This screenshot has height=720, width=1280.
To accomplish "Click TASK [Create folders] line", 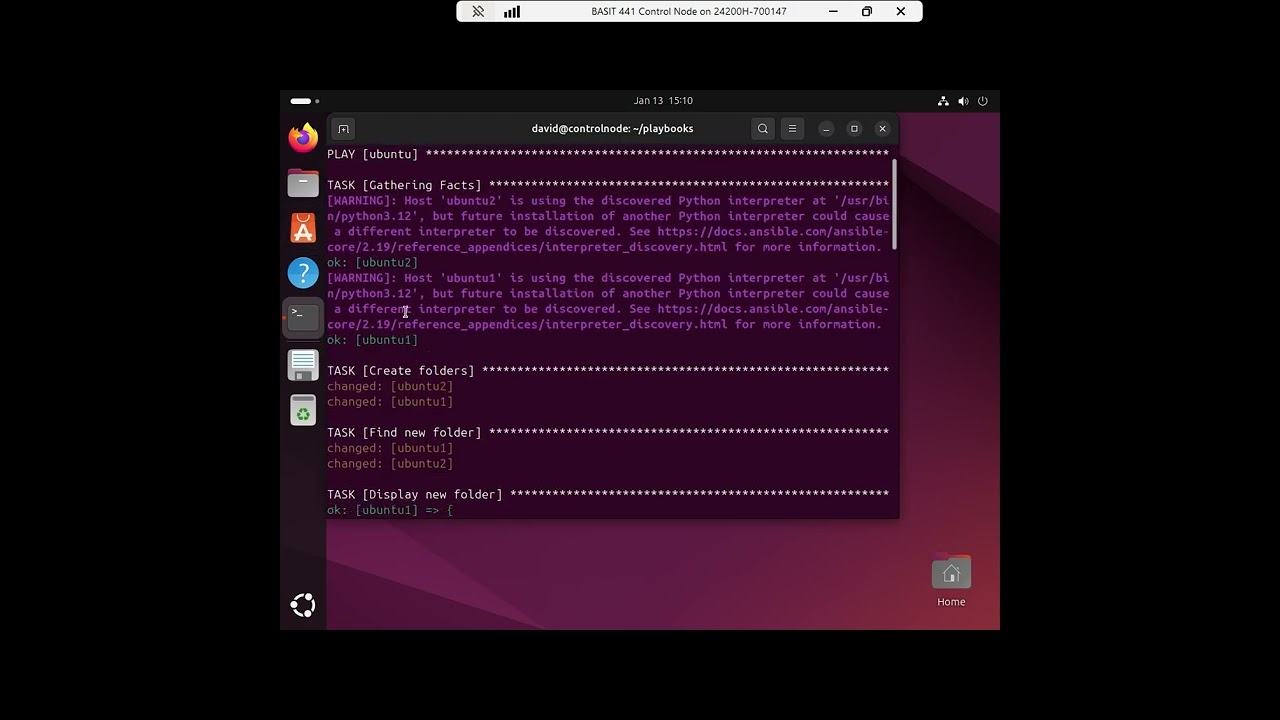I will [608, 371].
